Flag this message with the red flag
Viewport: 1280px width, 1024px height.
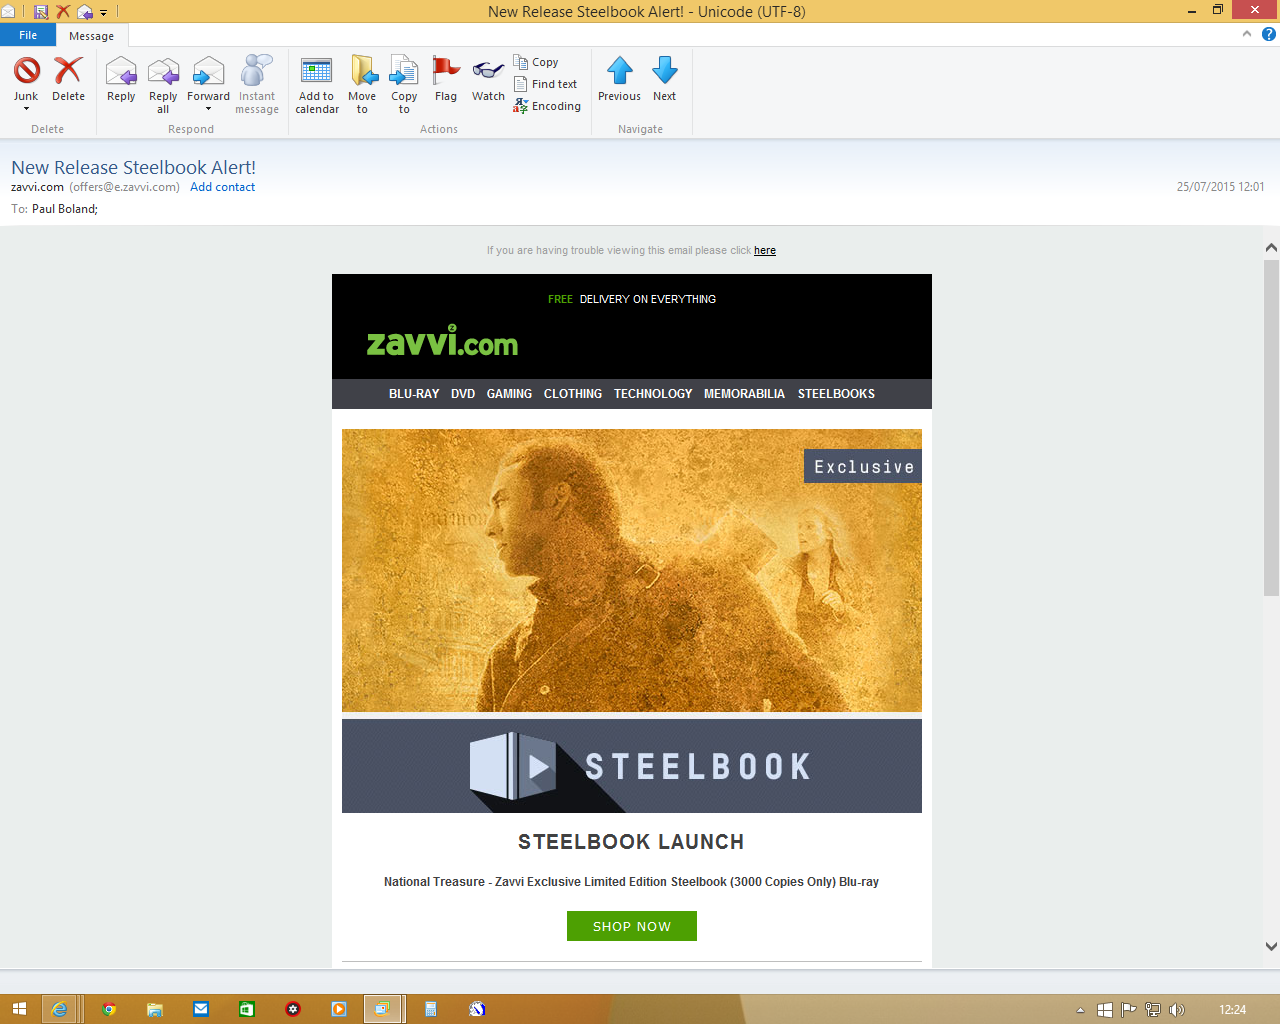pyautogui.click(x=446, y=78)
